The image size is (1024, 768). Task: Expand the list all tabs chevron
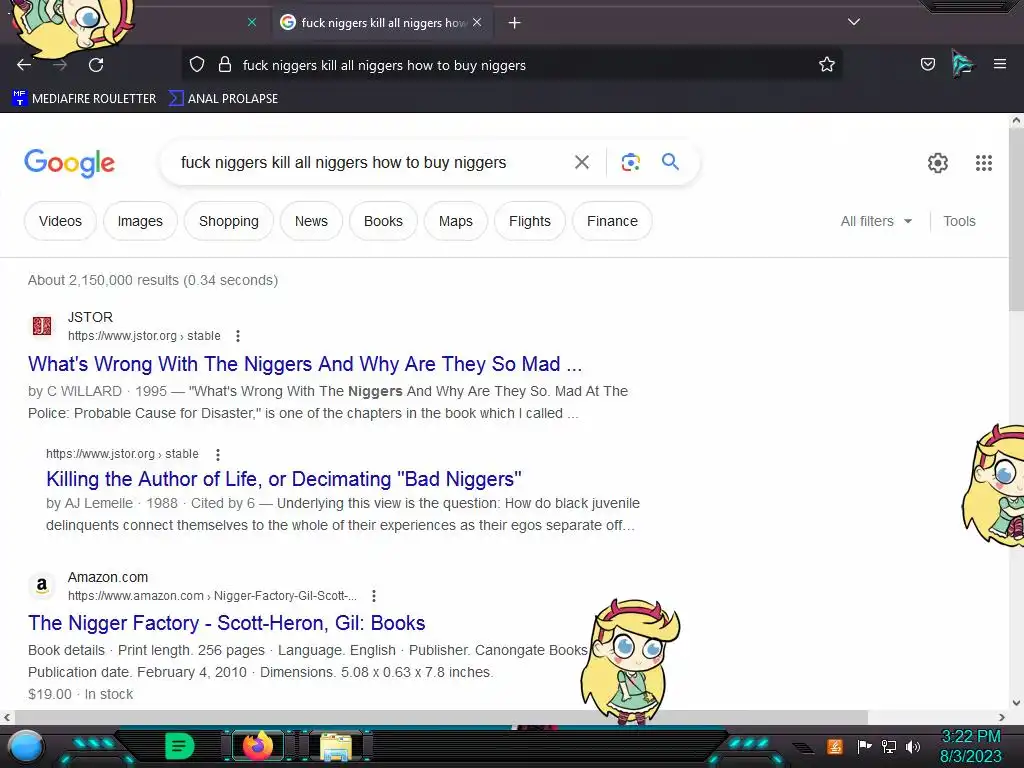854,22
